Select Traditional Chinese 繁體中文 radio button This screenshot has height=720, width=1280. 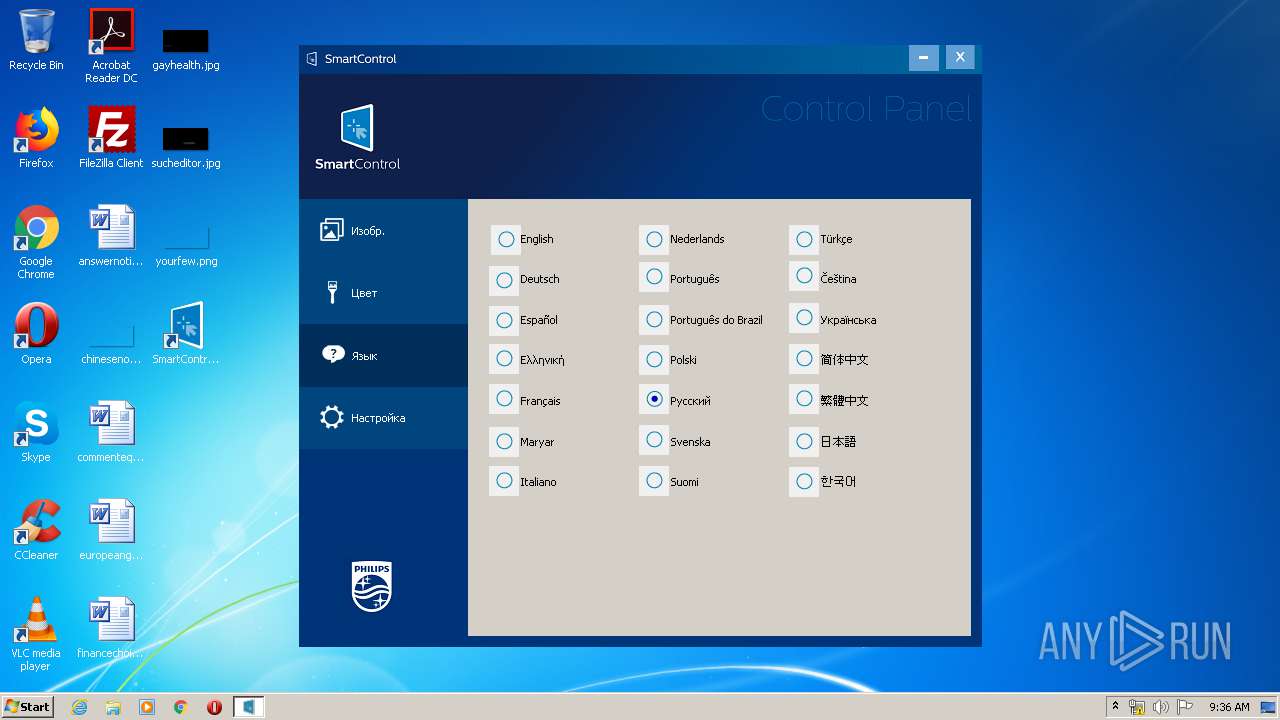804,399
